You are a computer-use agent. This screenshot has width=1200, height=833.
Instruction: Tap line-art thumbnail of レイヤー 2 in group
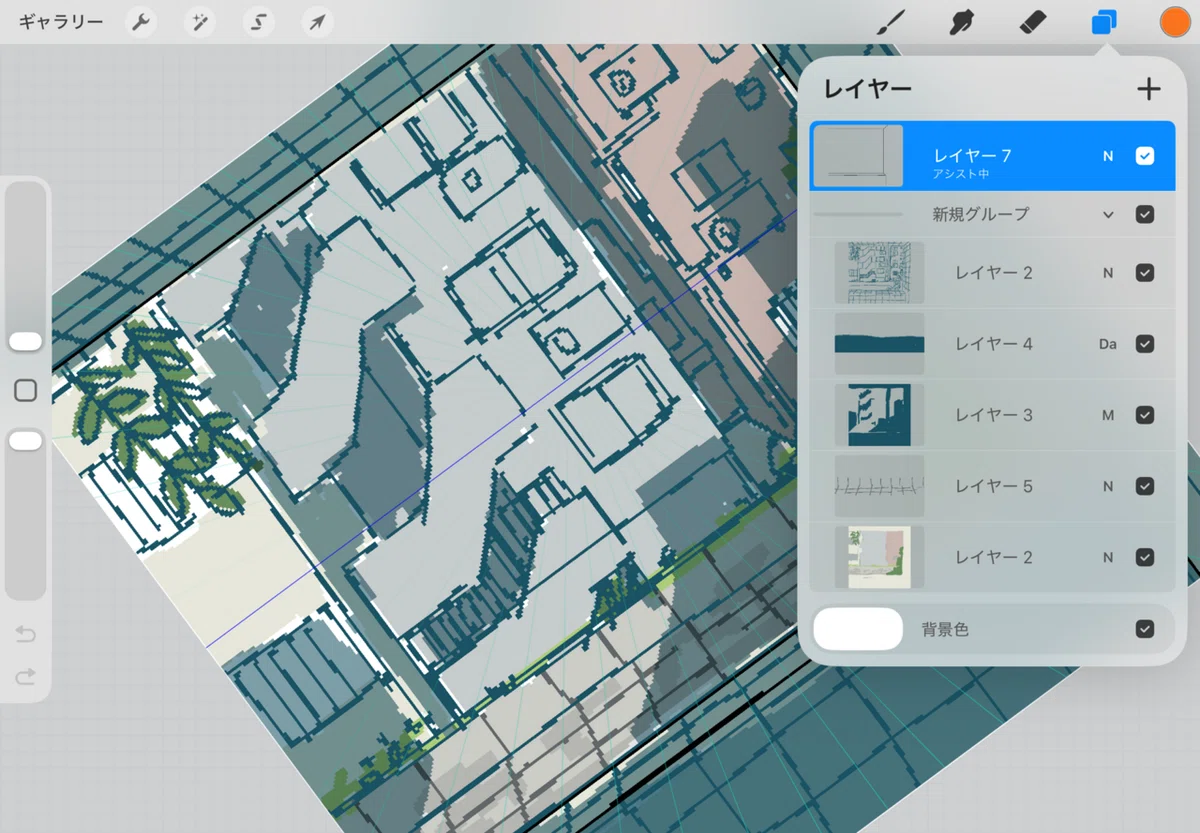click(x=880, y=273)
